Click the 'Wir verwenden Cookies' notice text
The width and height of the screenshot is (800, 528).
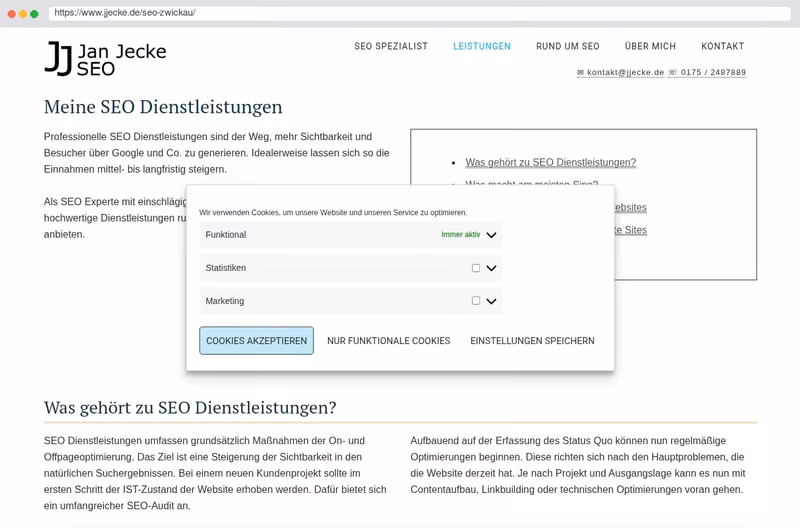[333, 213]
